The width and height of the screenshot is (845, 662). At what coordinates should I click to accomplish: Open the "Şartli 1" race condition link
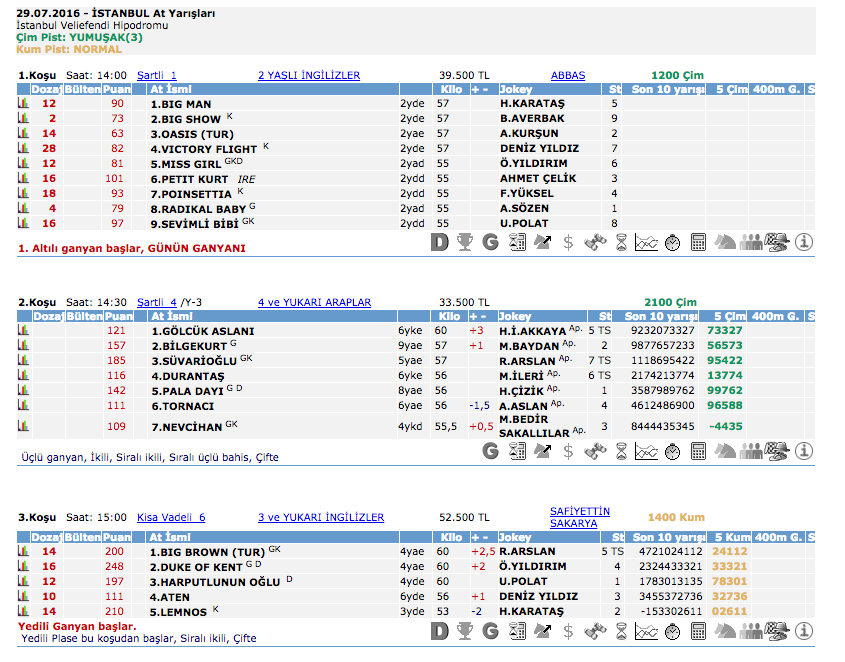pos(156,75)
